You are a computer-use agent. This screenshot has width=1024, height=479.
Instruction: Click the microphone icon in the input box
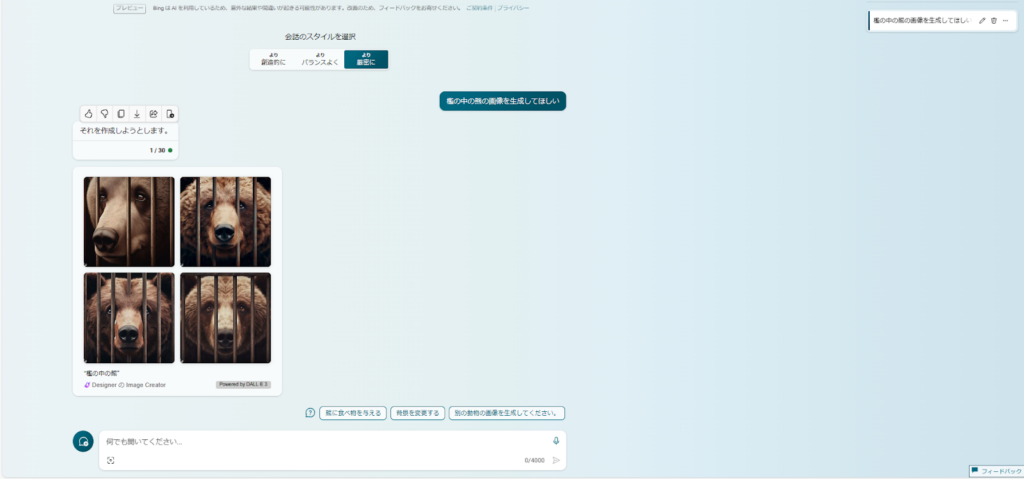tap(556, 441)
